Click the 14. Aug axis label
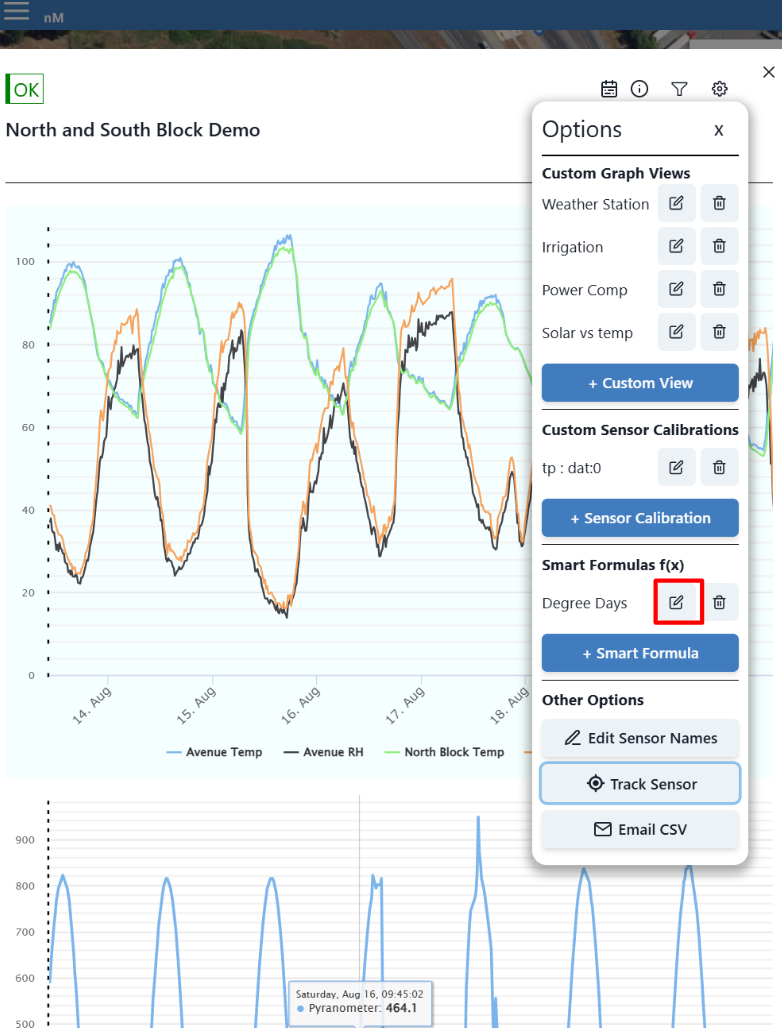 (x=92, y=705)
